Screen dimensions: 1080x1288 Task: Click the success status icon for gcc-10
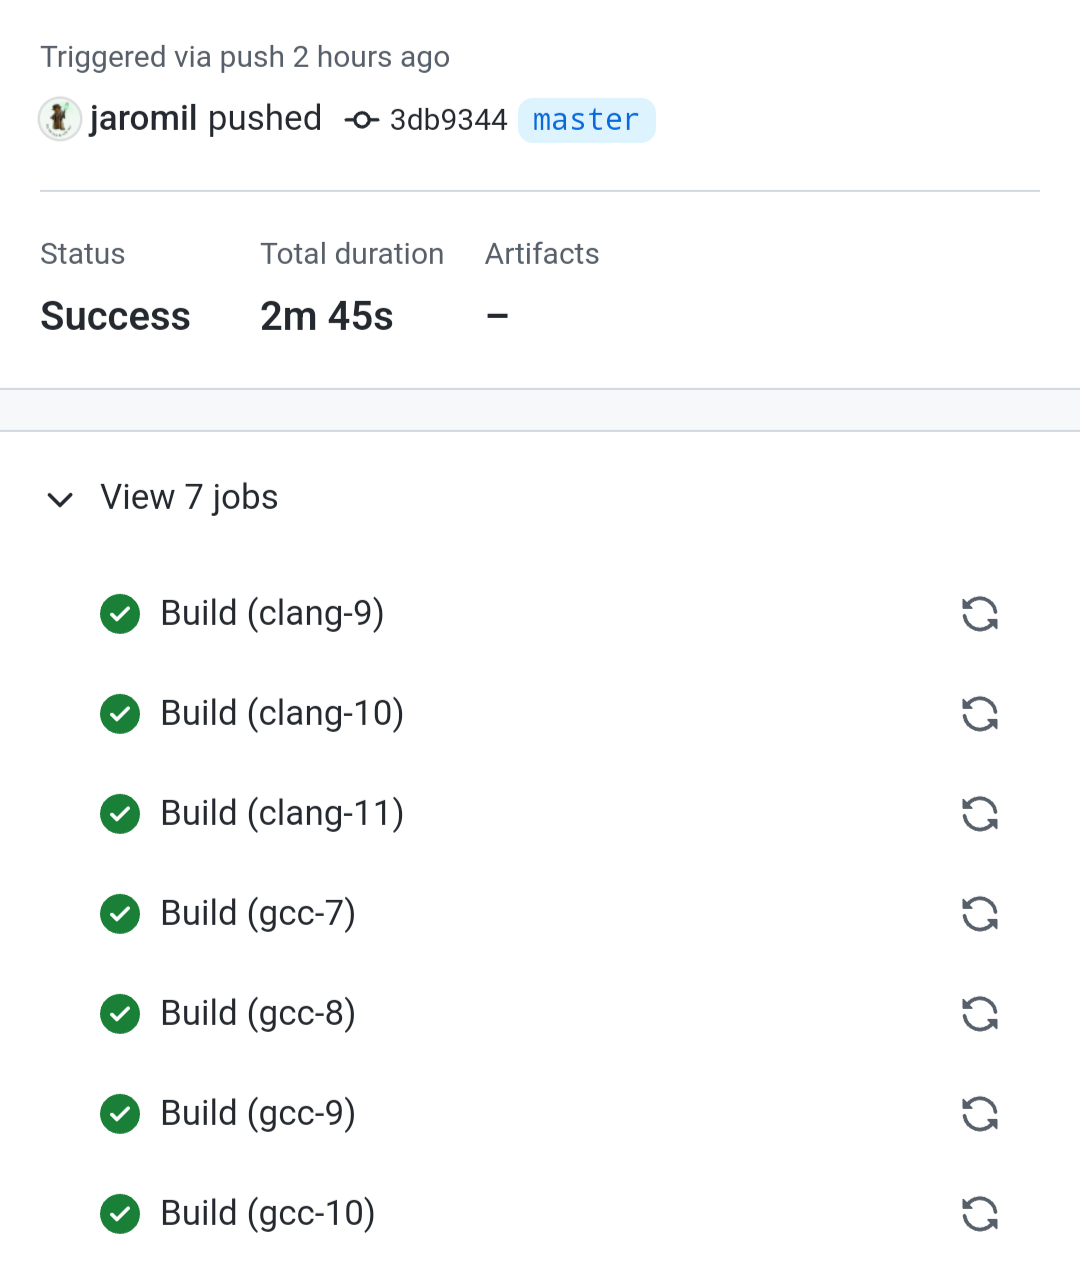coord(120,1214)
